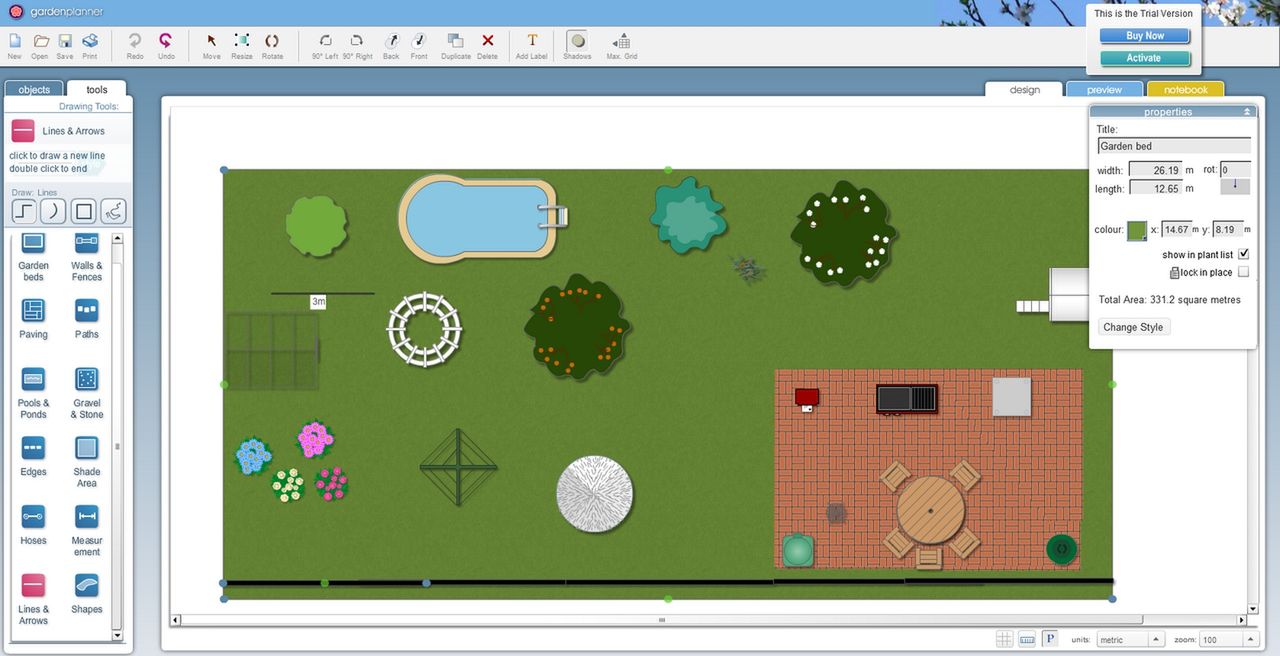Open the notebook tab
This screenshot has height=656, width=1280.
(x=1185, y=90)
